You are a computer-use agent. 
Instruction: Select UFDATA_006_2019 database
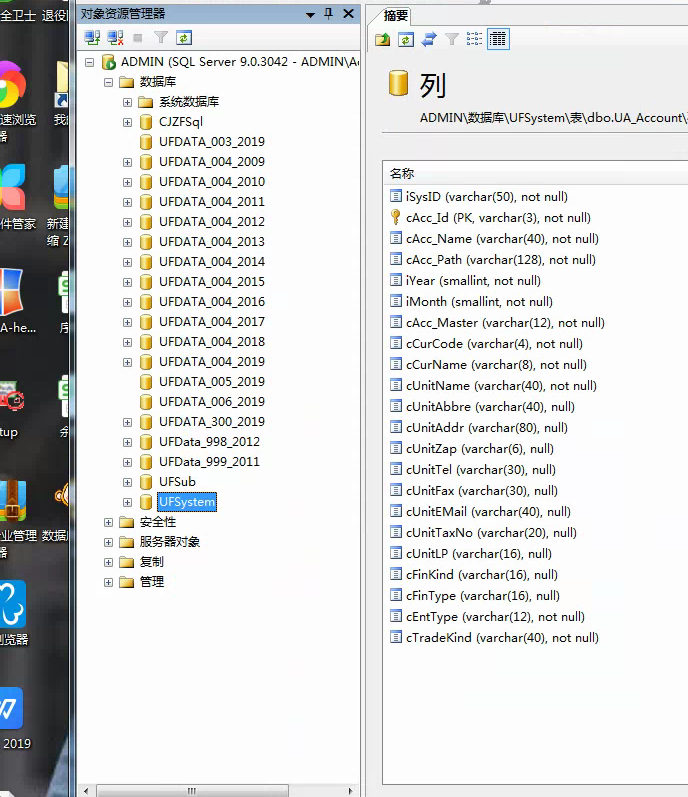(212, 402)
